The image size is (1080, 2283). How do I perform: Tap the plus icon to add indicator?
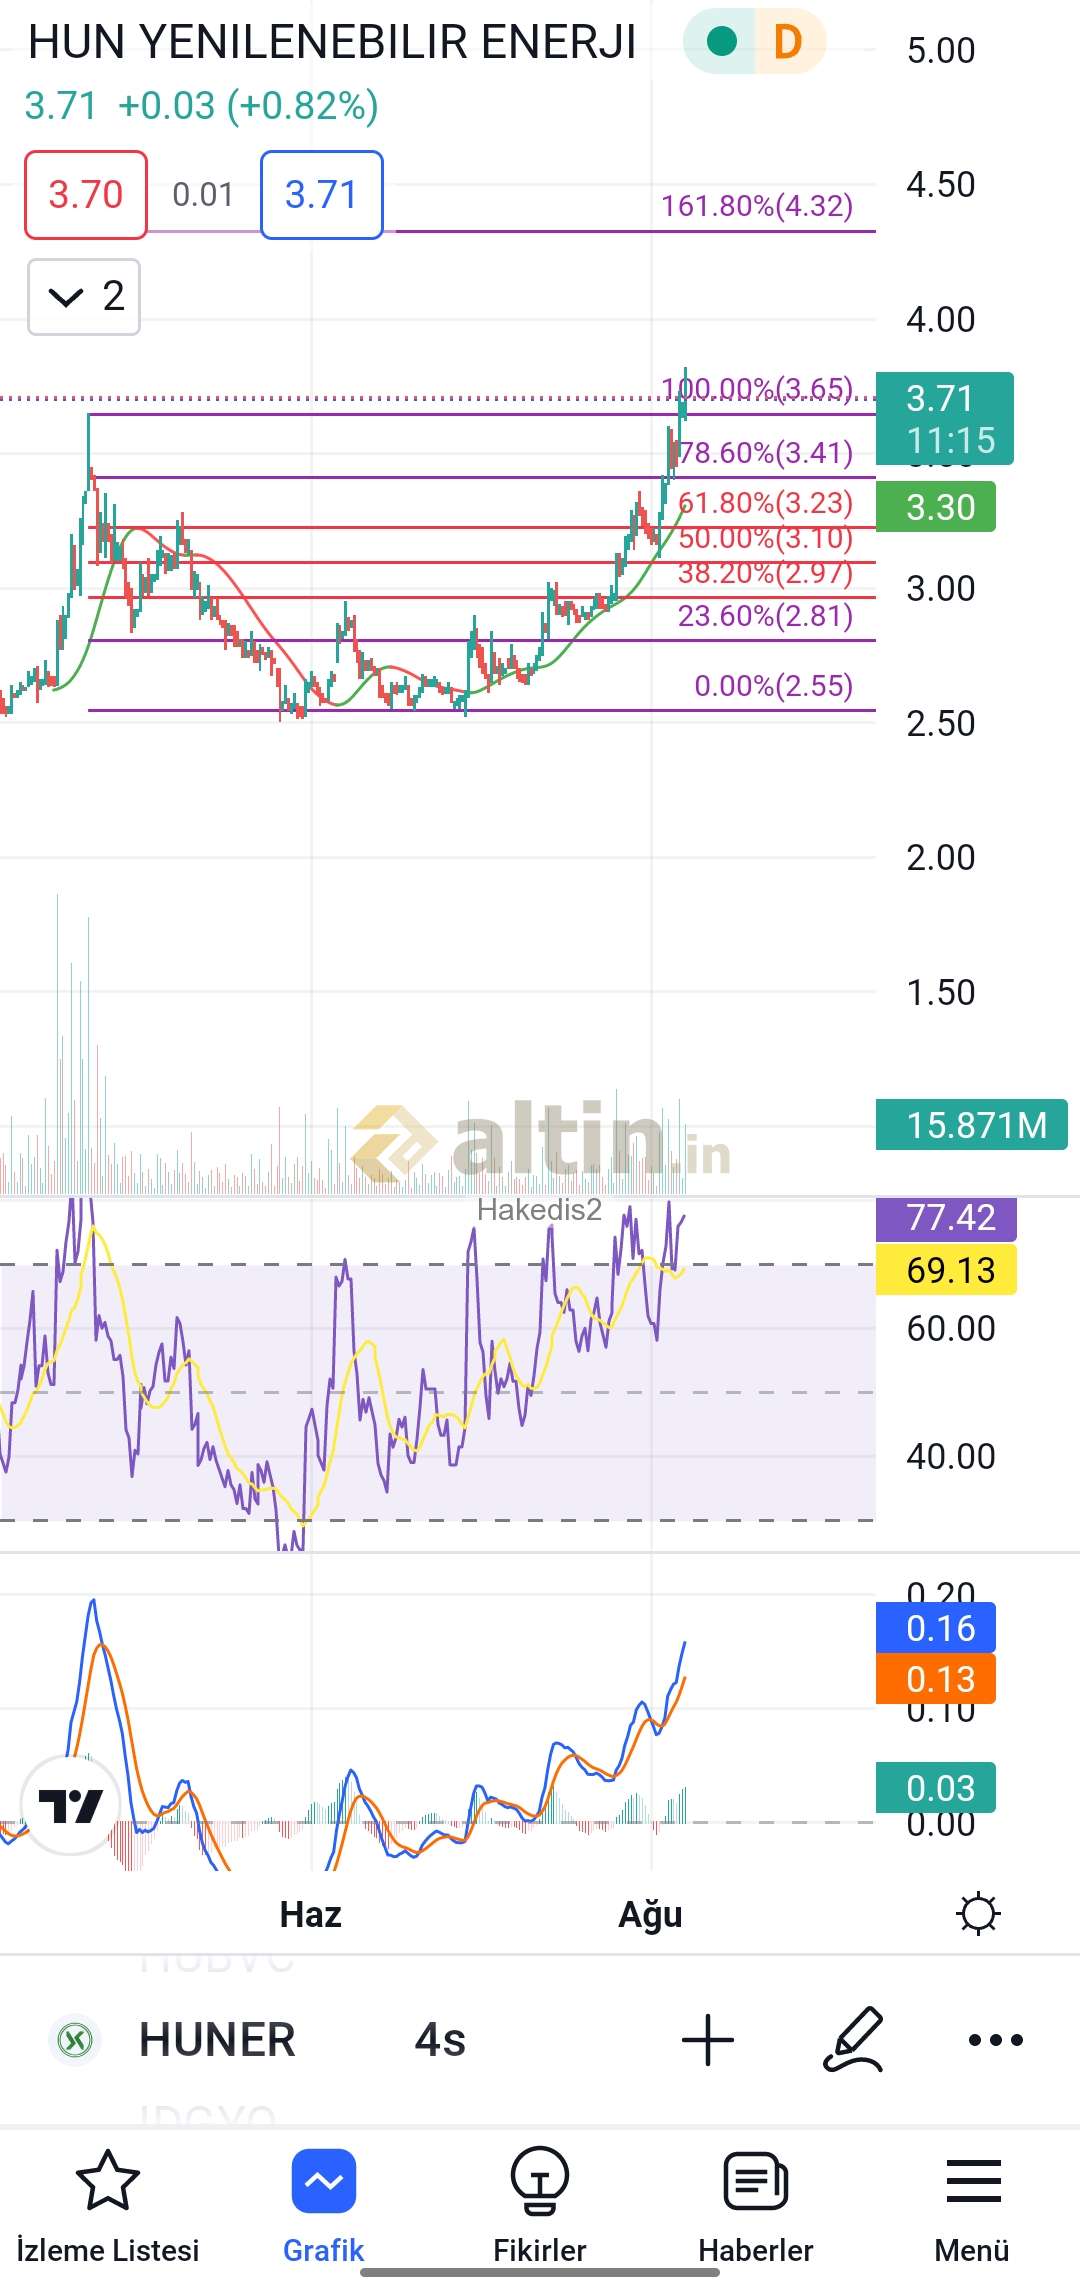click(x=707, y=2040)
